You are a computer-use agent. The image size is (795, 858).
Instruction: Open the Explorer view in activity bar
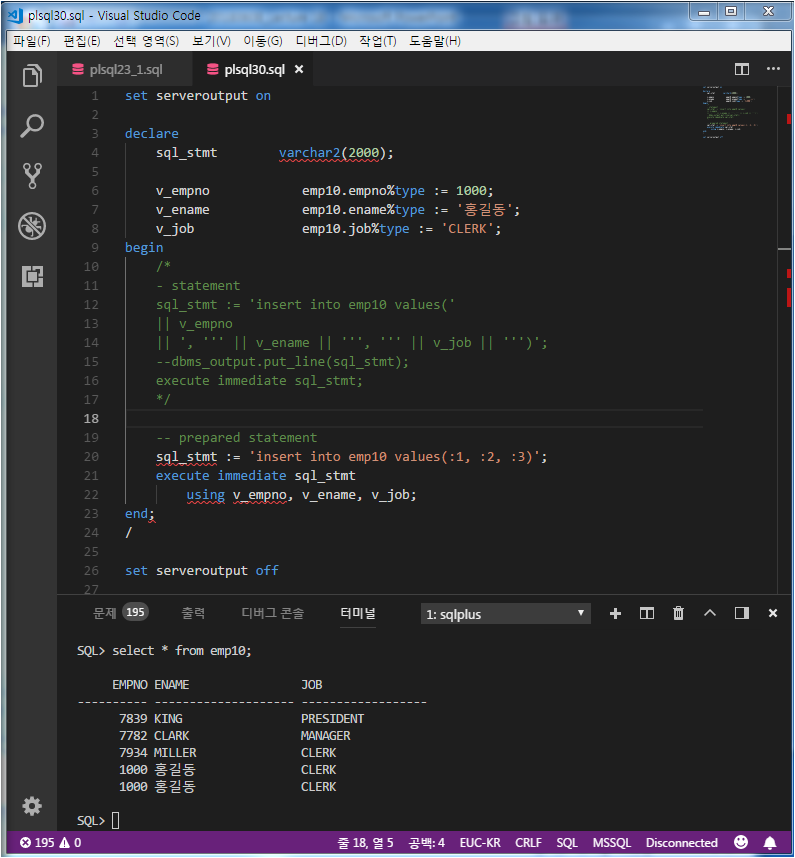tap(32, 76)
